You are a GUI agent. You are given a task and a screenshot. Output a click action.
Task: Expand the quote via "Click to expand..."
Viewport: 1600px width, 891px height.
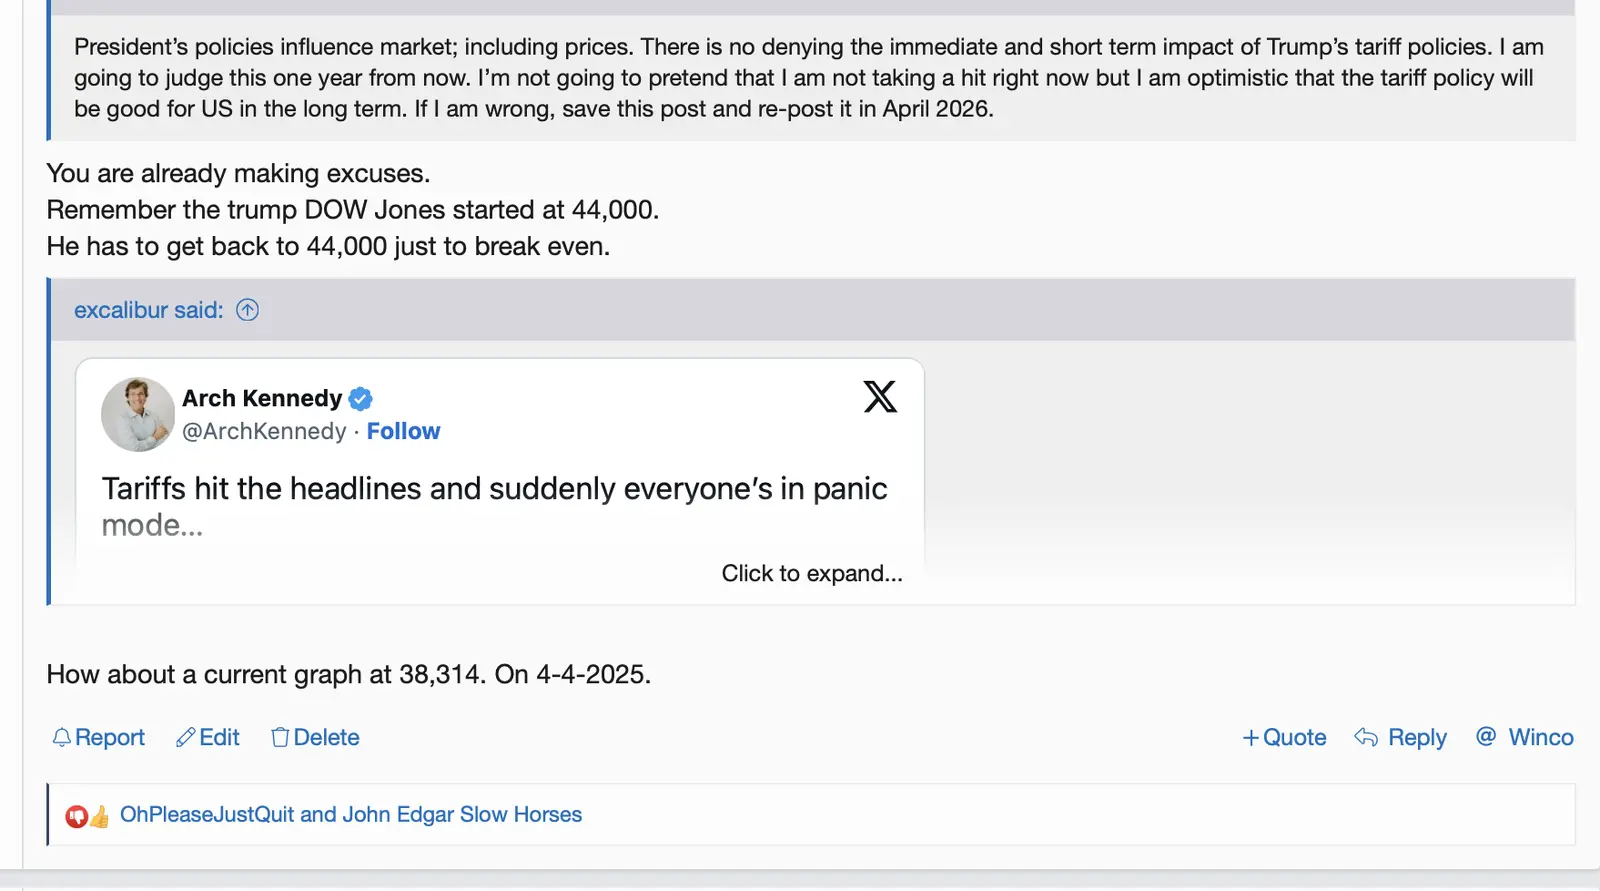812,573
